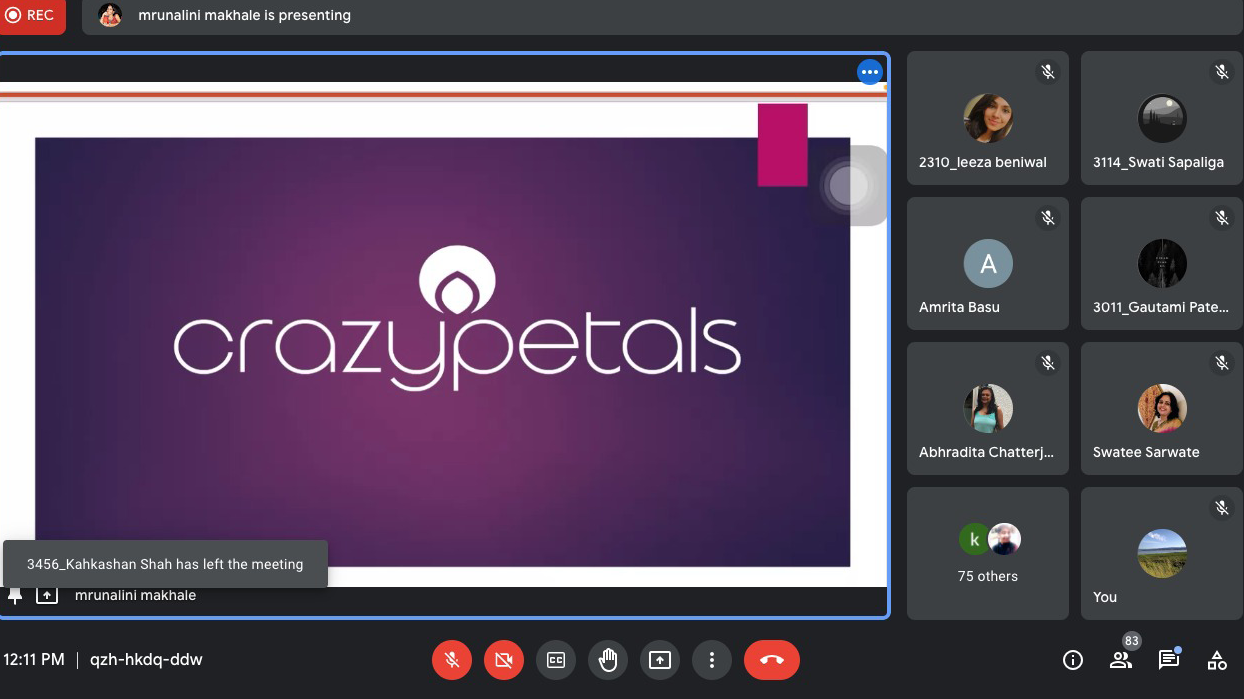The height and width of the screenshot is (699, 1244).
Task: Raise your hand
Action: coord(608,660)
